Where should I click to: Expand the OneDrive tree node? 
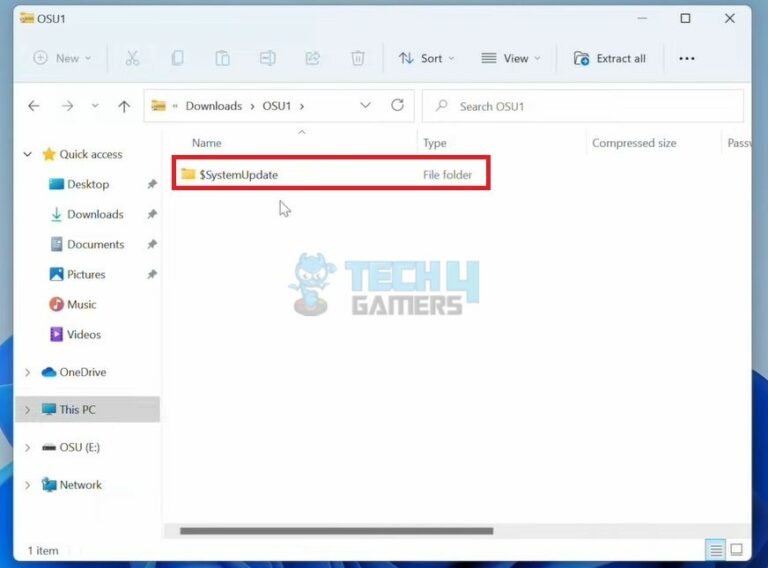point(27,372)
